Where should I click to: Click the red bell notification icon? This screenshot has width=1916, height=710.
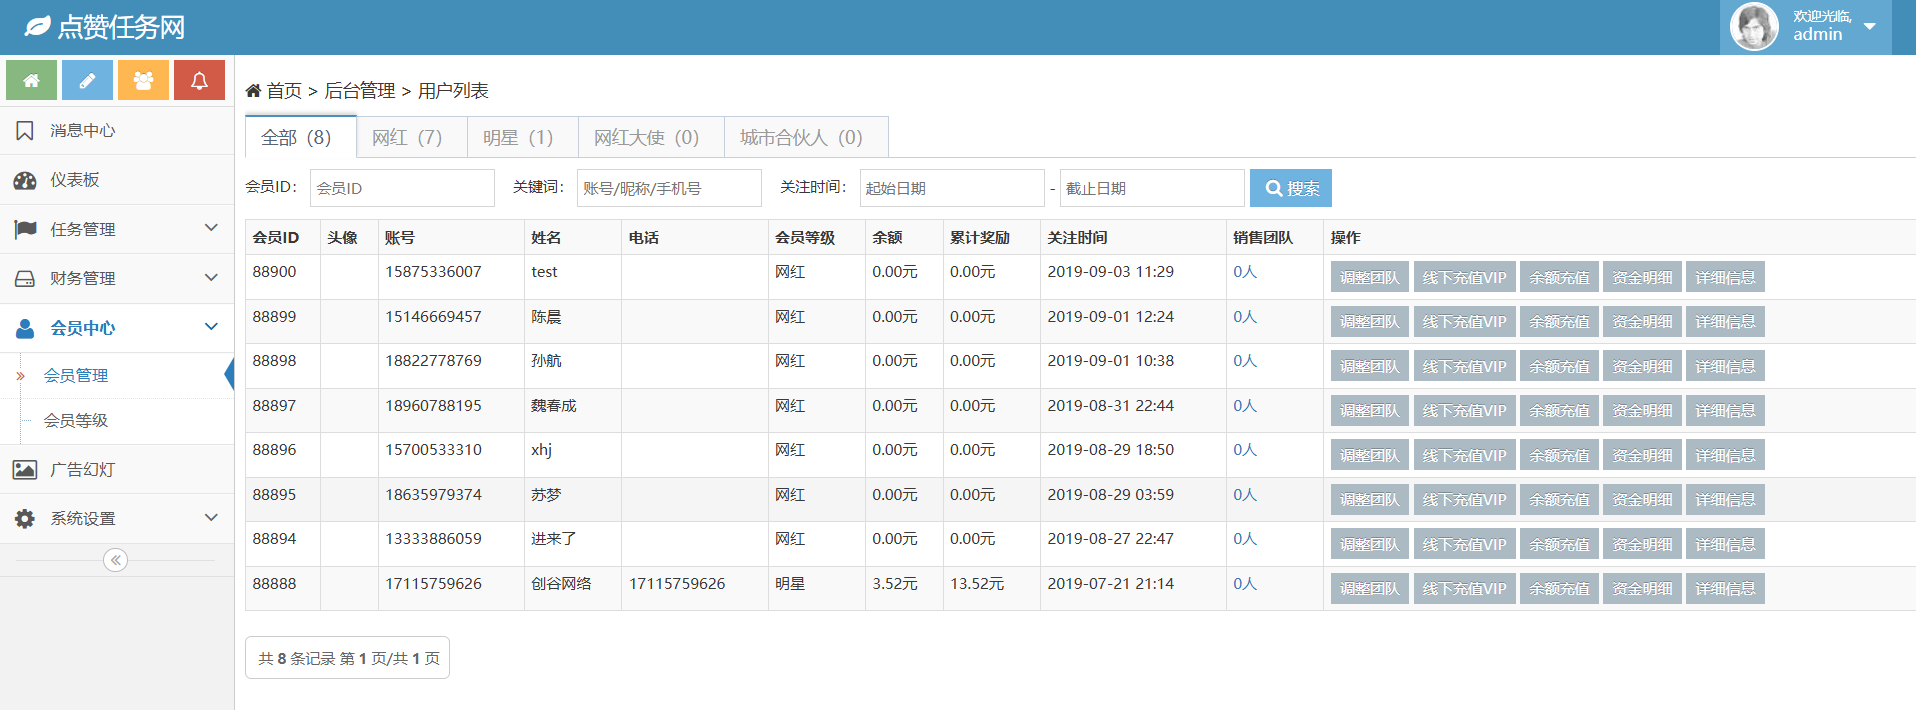[199, 80]
